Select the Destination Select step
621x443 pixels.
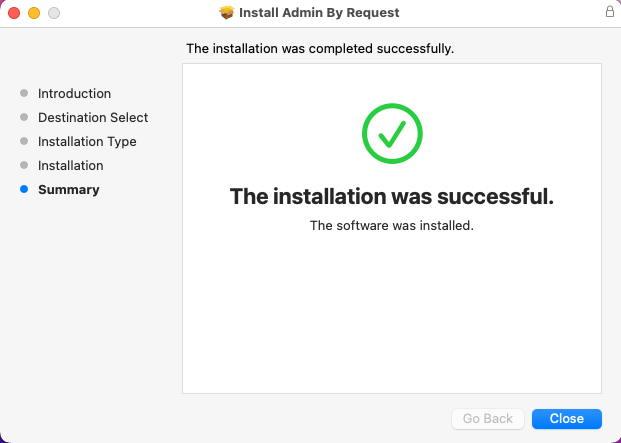[93, 117]
